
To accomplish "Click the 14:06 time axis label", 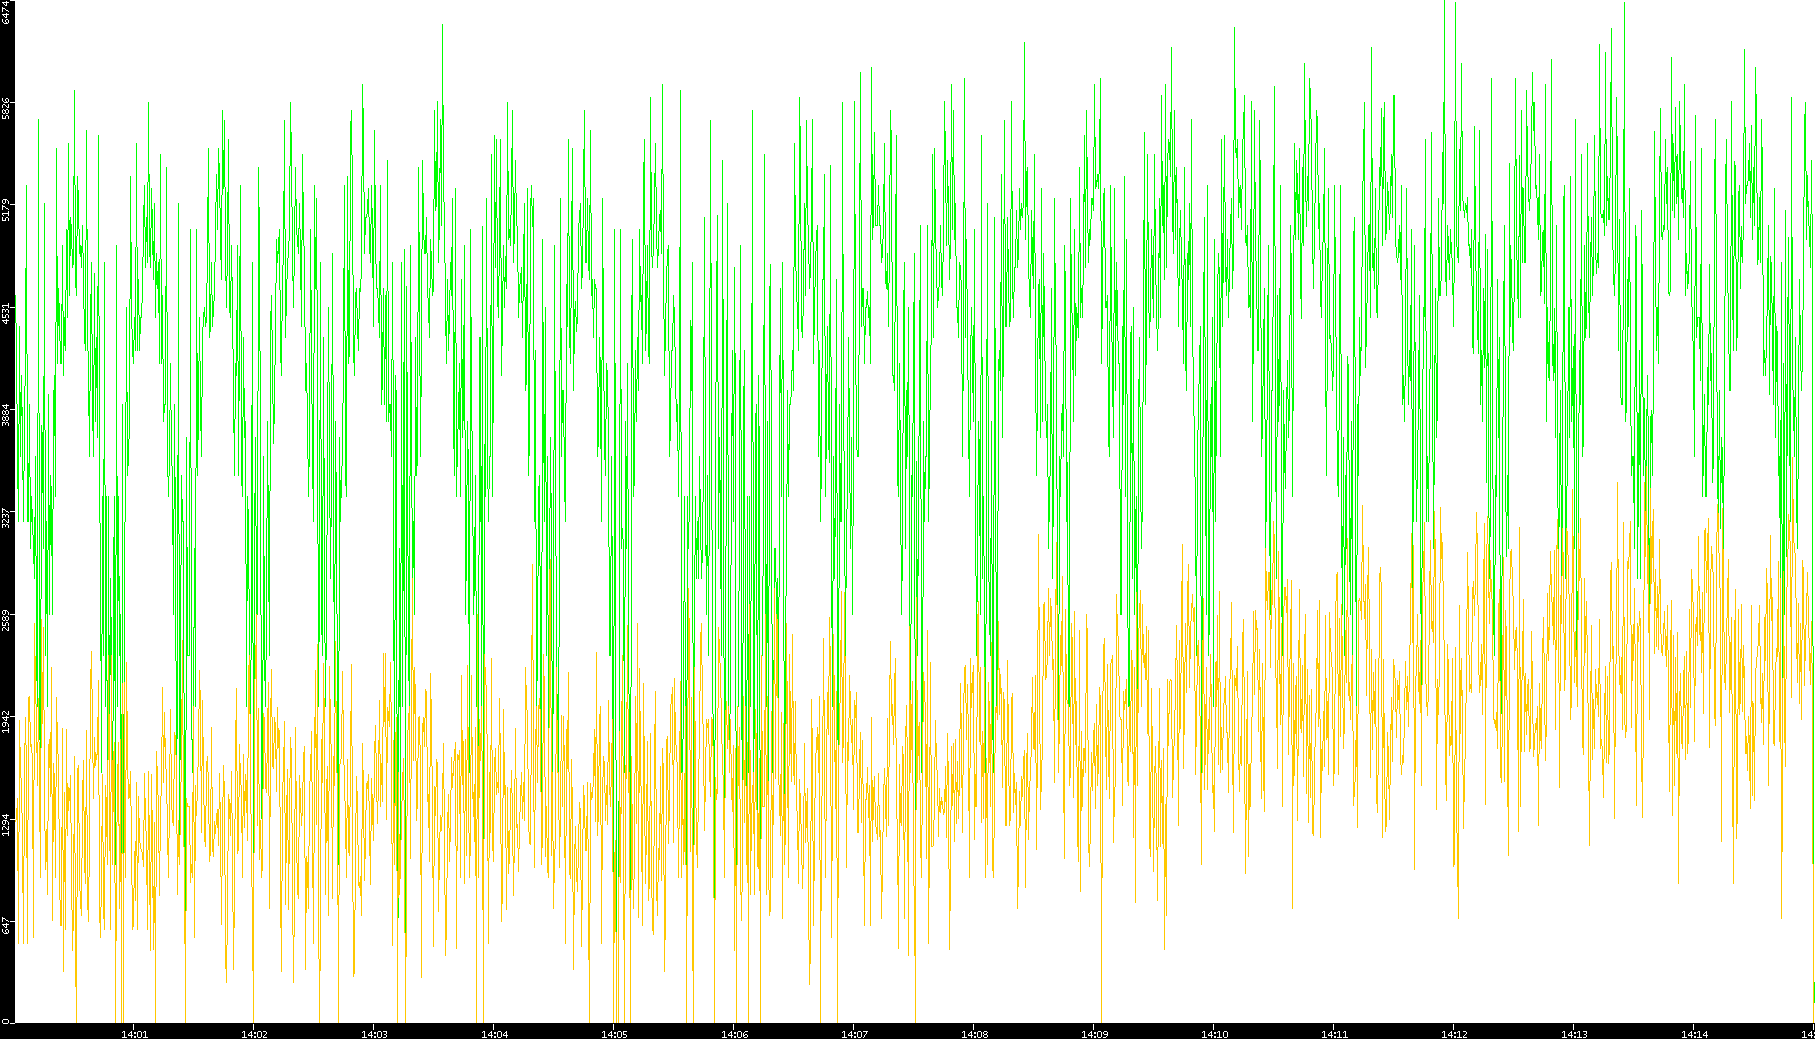I will (734, 1034).
